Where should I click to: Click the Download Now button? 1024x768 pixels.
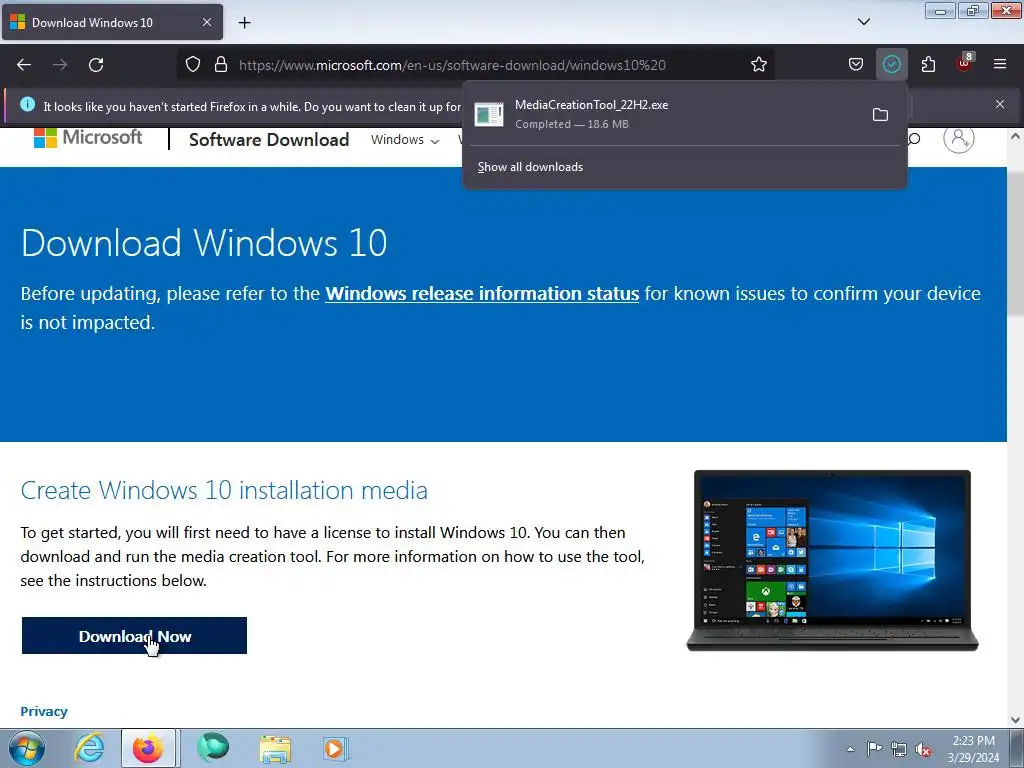coord(135,635)
